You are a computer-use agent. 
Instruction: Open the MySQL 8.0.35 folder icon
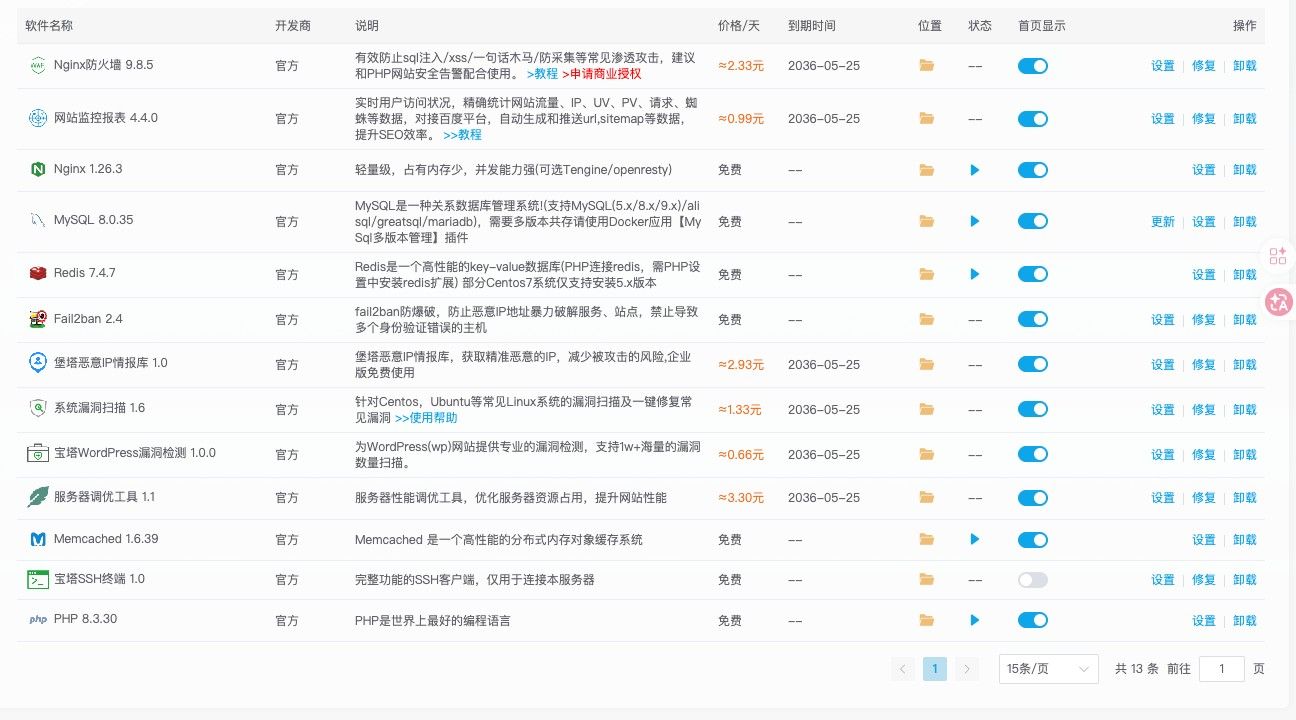click(x=927, y=221)
